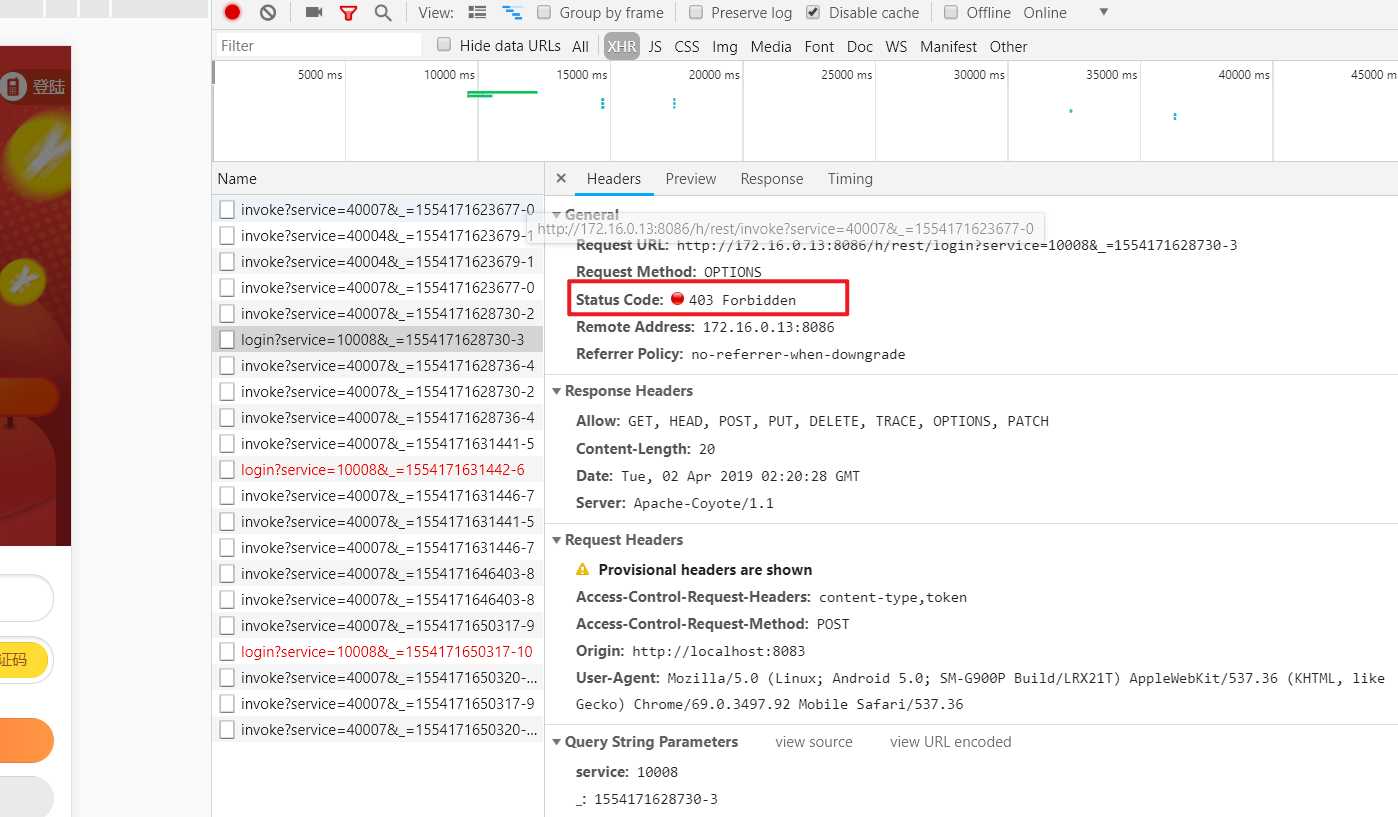Screen dimensions: 1398x817
Task: Open the Response tab
Action: click(x=772, y=178)
